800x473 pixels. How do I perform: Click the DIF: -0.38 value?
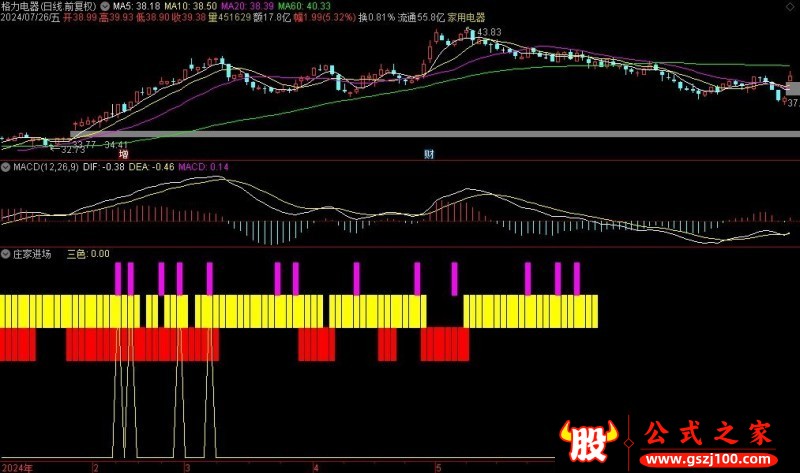pyautogui.click(x=104, y=167)
